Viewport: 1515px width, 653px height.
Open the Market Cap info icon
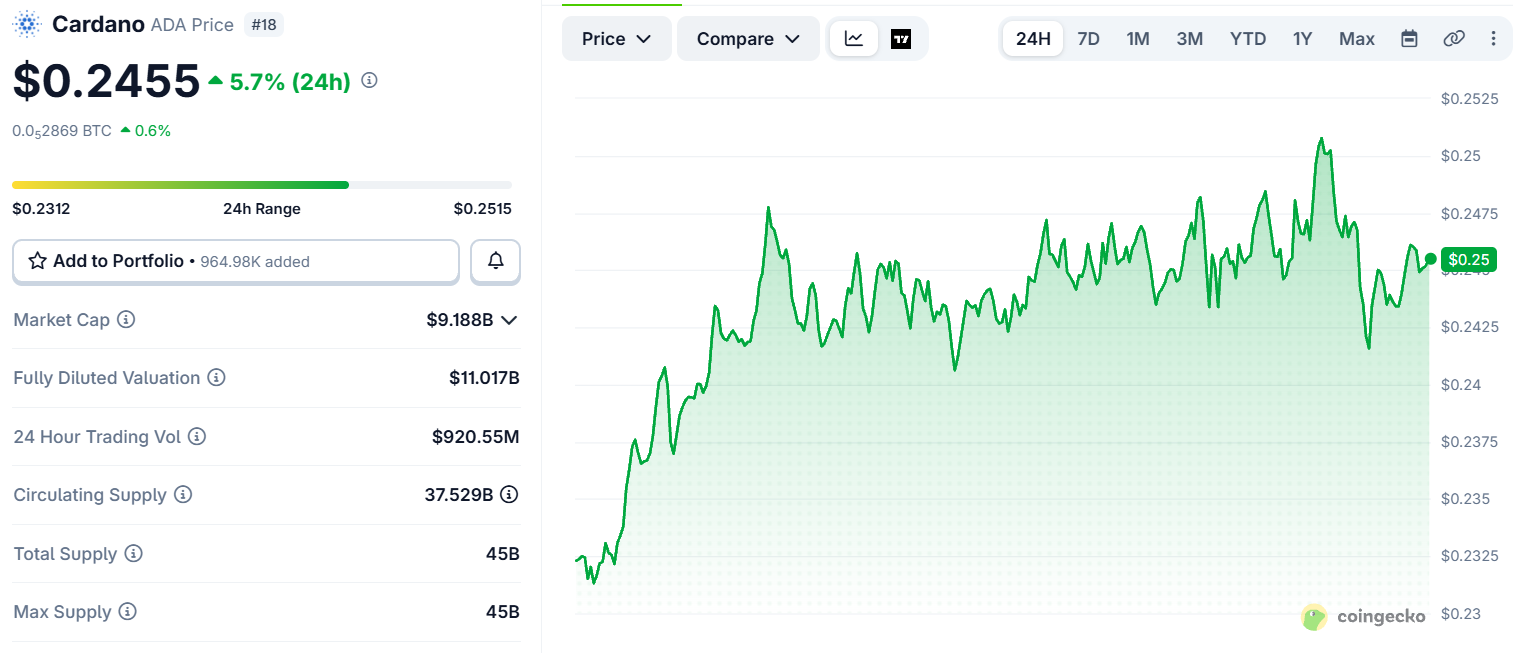(x=126, y=320)
